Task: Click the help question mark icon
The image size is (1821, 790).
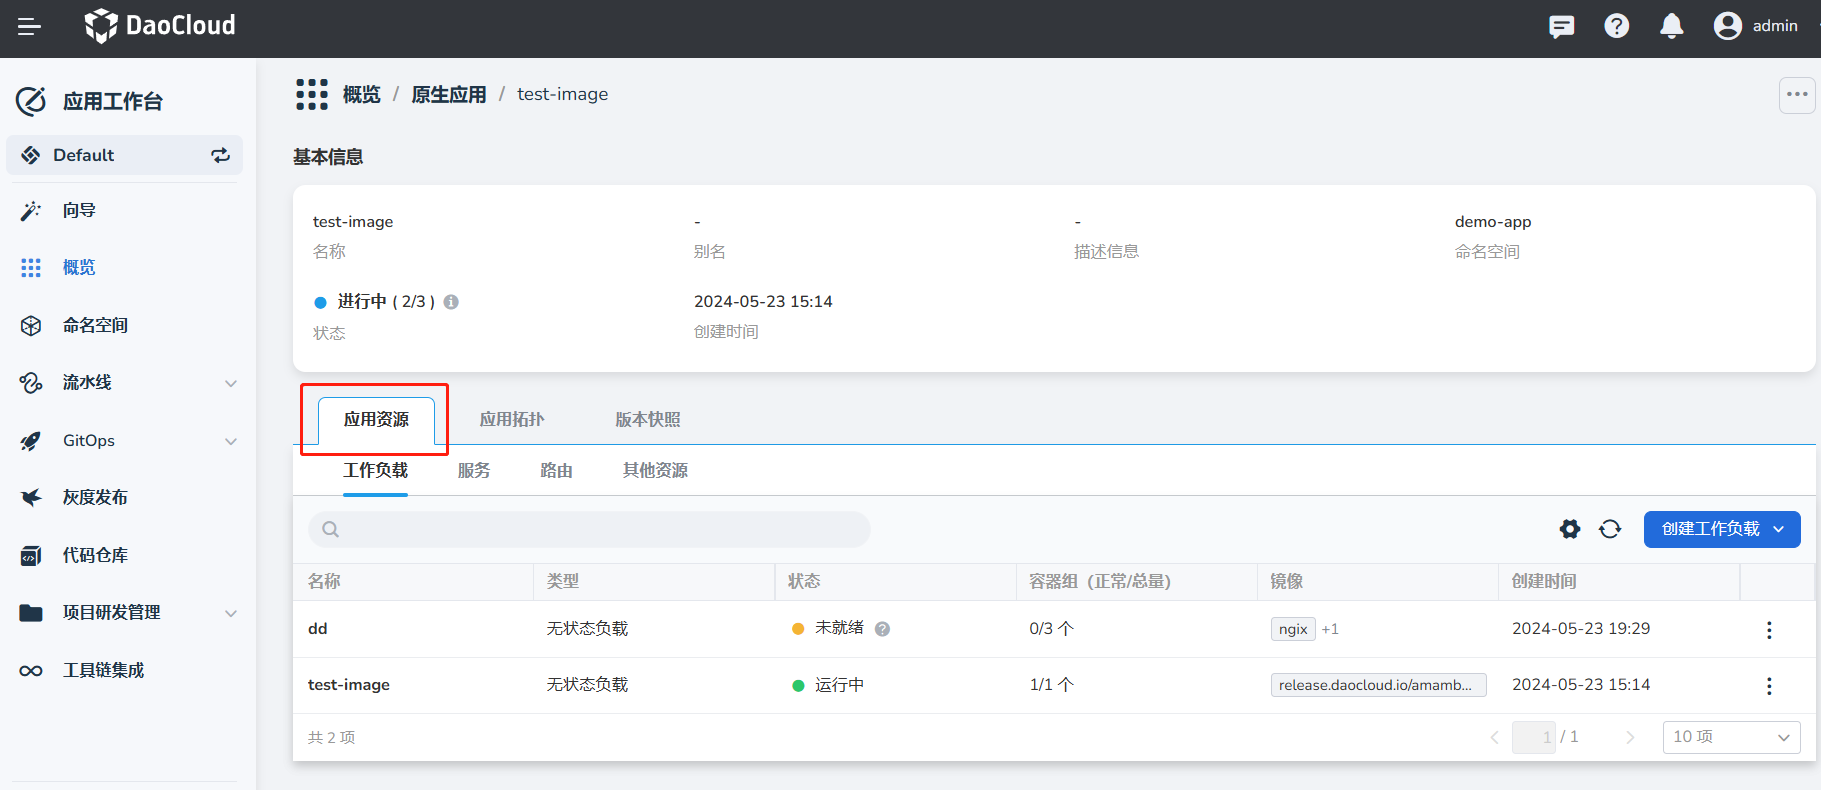Action: click(1616, 26)
